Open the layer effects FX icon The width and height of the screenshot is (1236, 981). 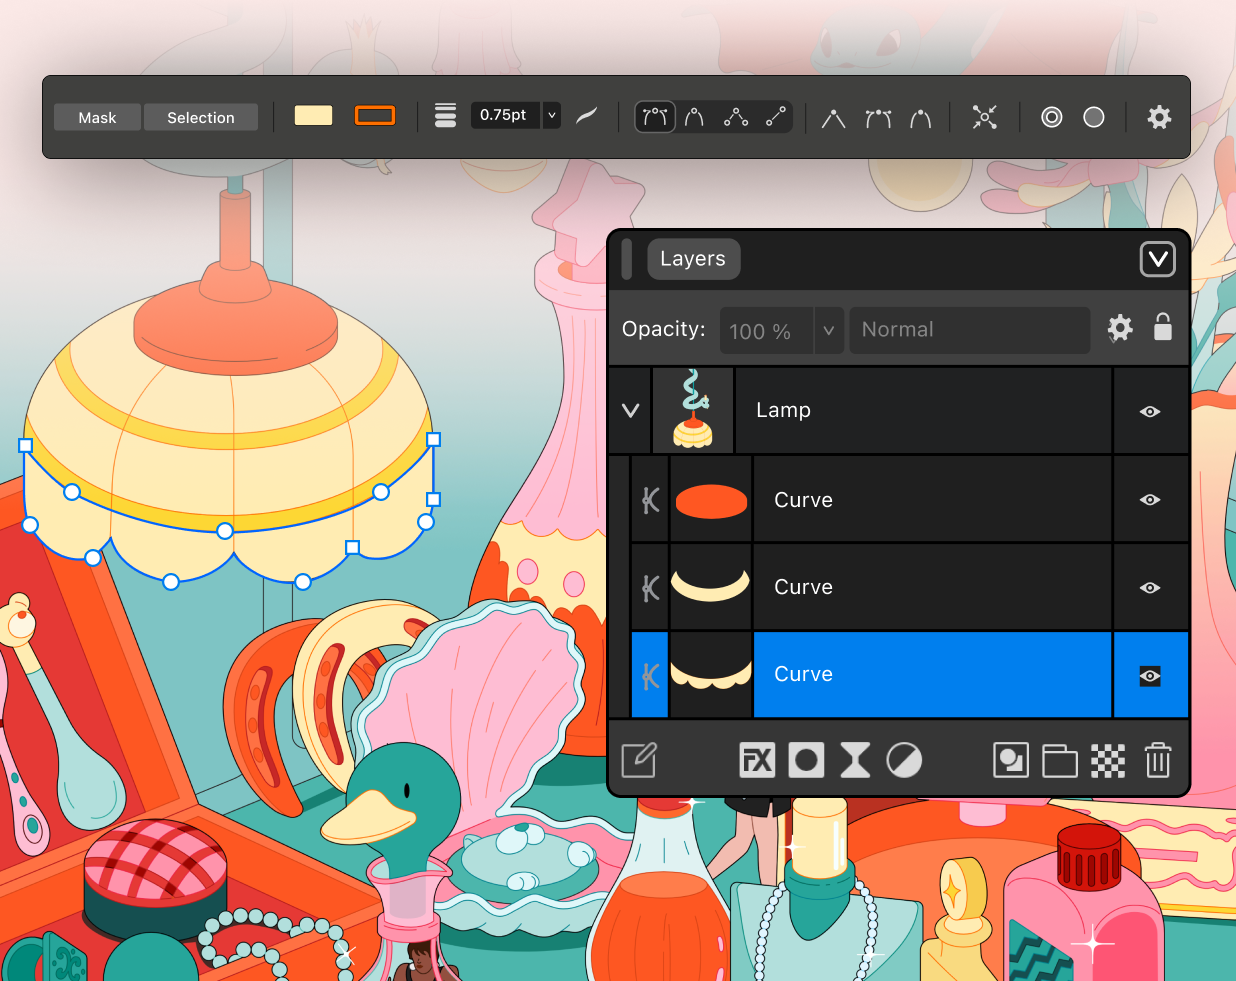[757, 761]
